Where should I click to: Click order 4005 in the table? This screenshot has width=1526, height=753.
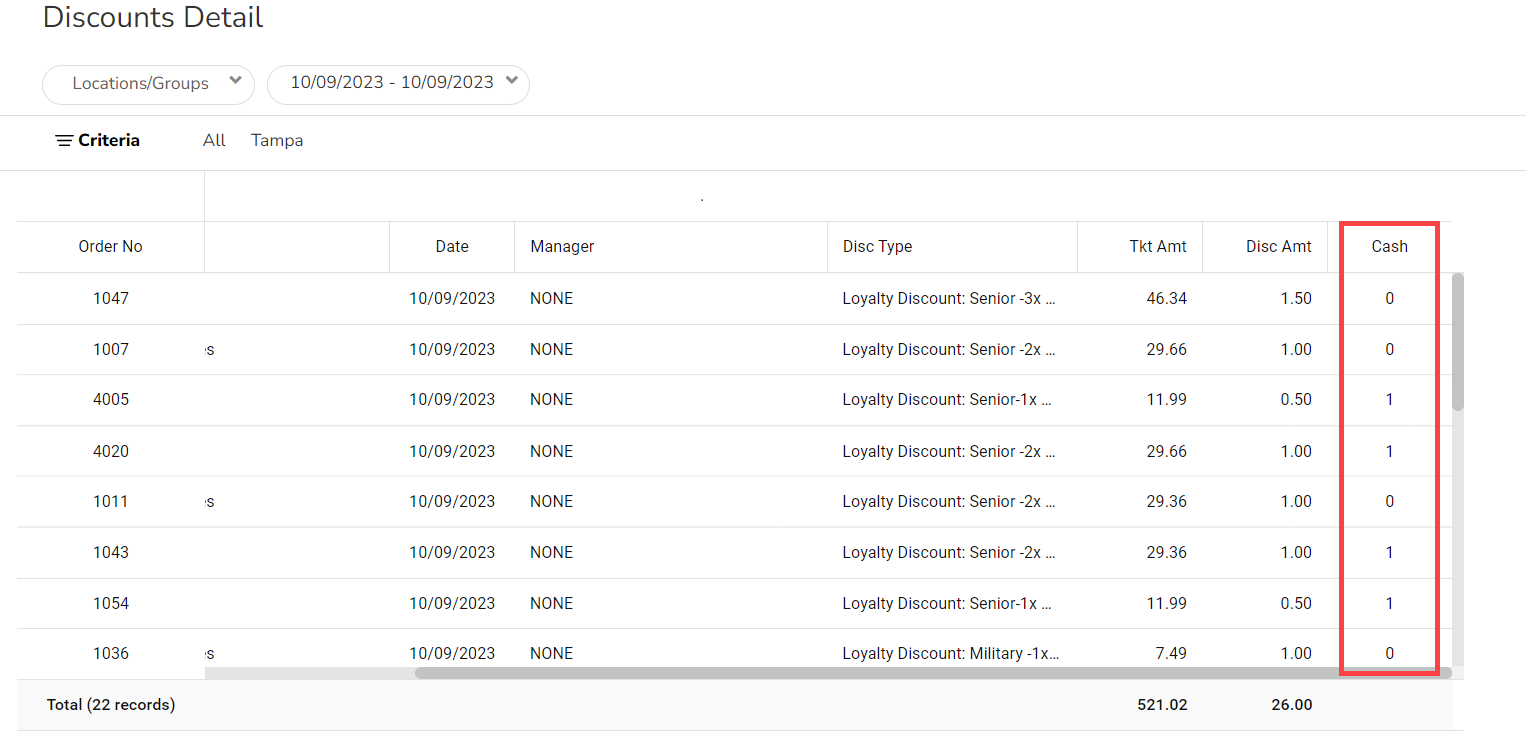pos(110,400)
